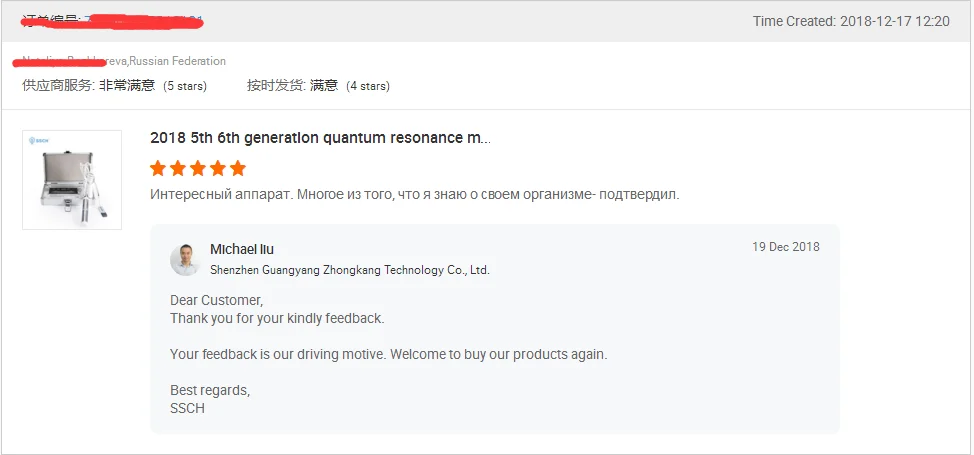
Task: Click the second orange rating star
Action: pyautogui.click(x=178, y=168)
